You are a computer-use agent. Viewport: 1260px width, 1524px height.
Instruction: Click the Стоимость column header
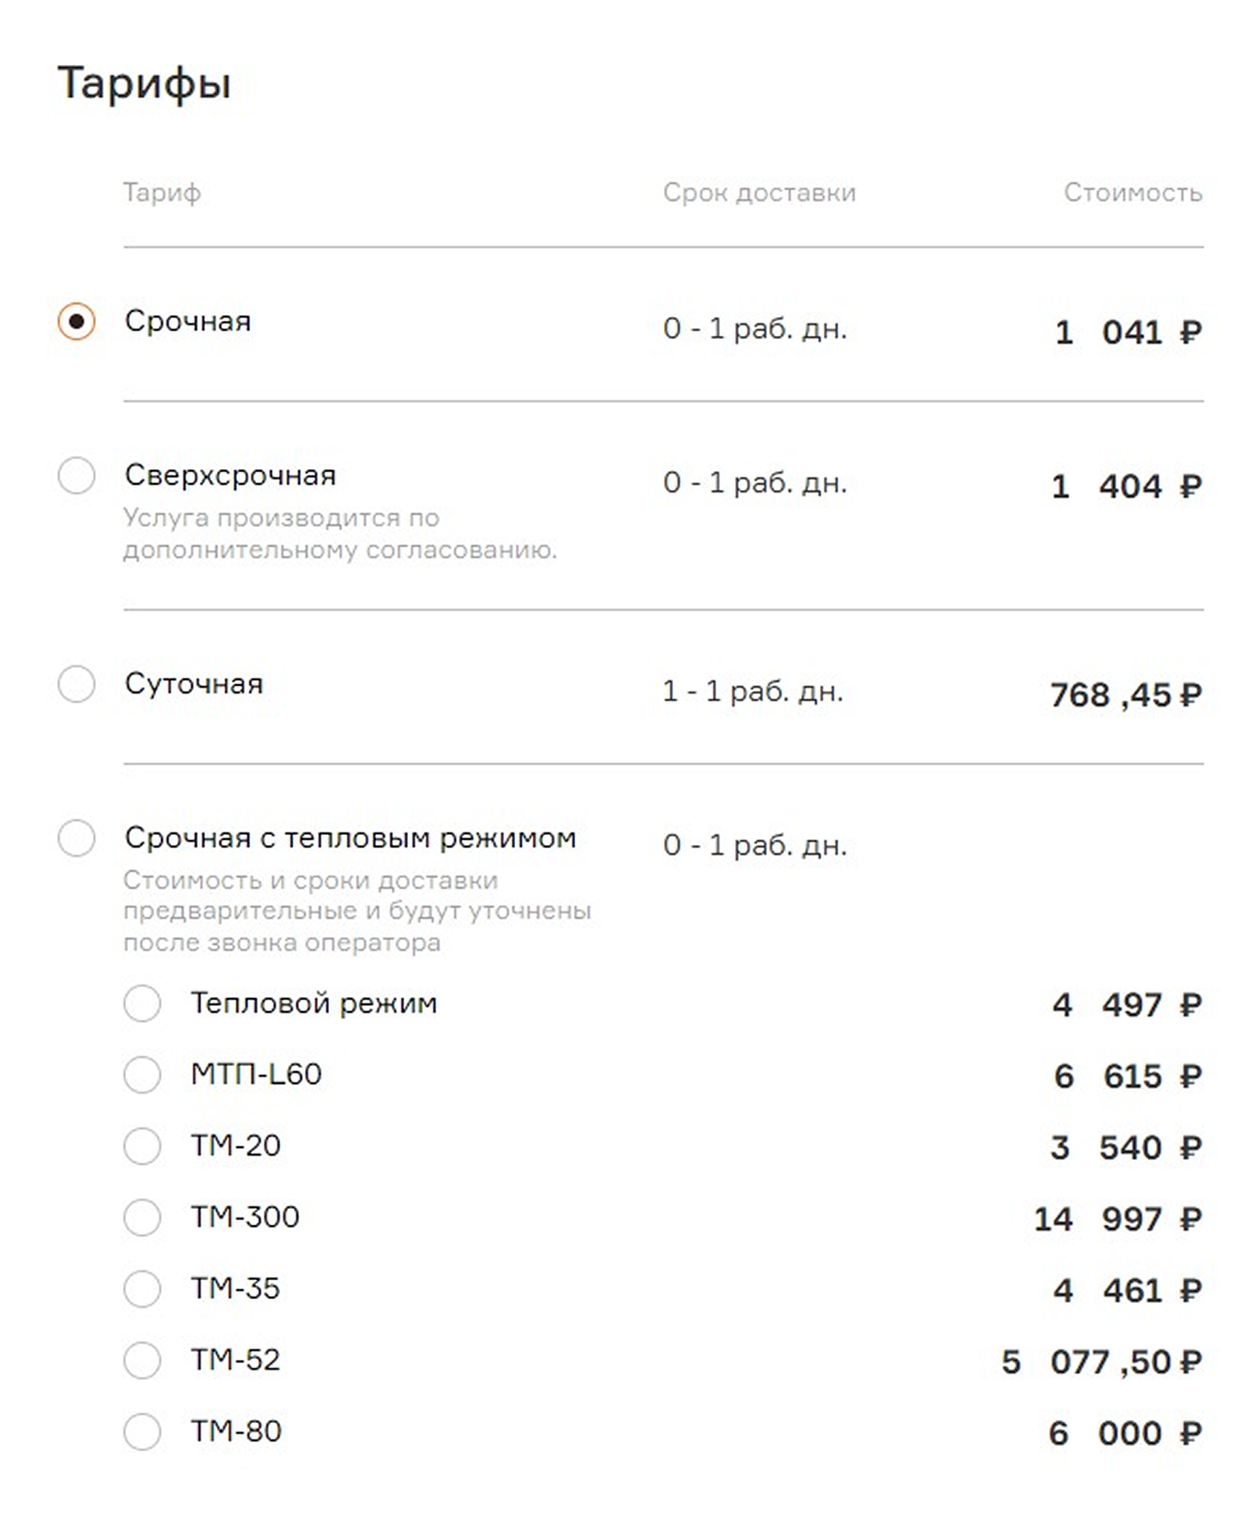(x=1133, y=192)
